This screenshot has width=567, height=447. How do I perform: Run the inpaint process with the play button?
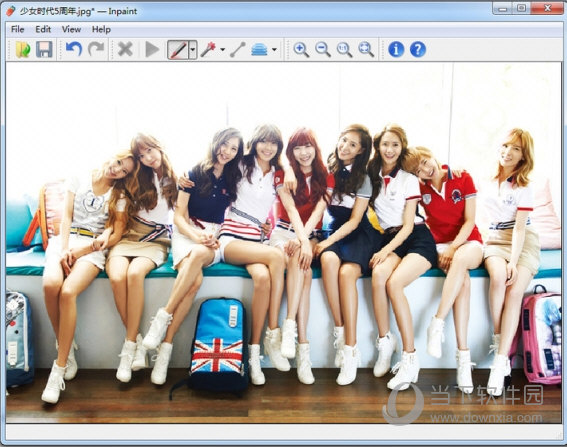[x=152, y=49]
